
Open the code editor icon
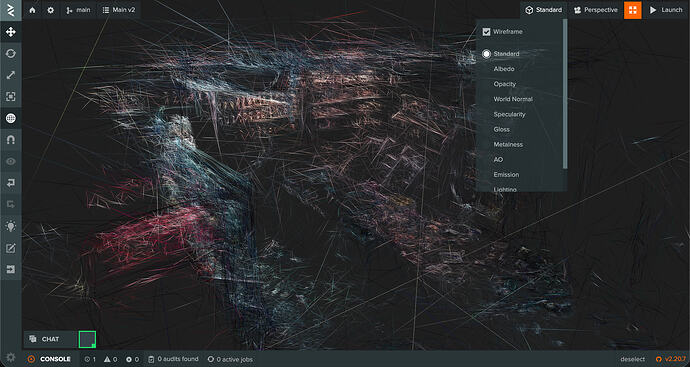point(11,248)
